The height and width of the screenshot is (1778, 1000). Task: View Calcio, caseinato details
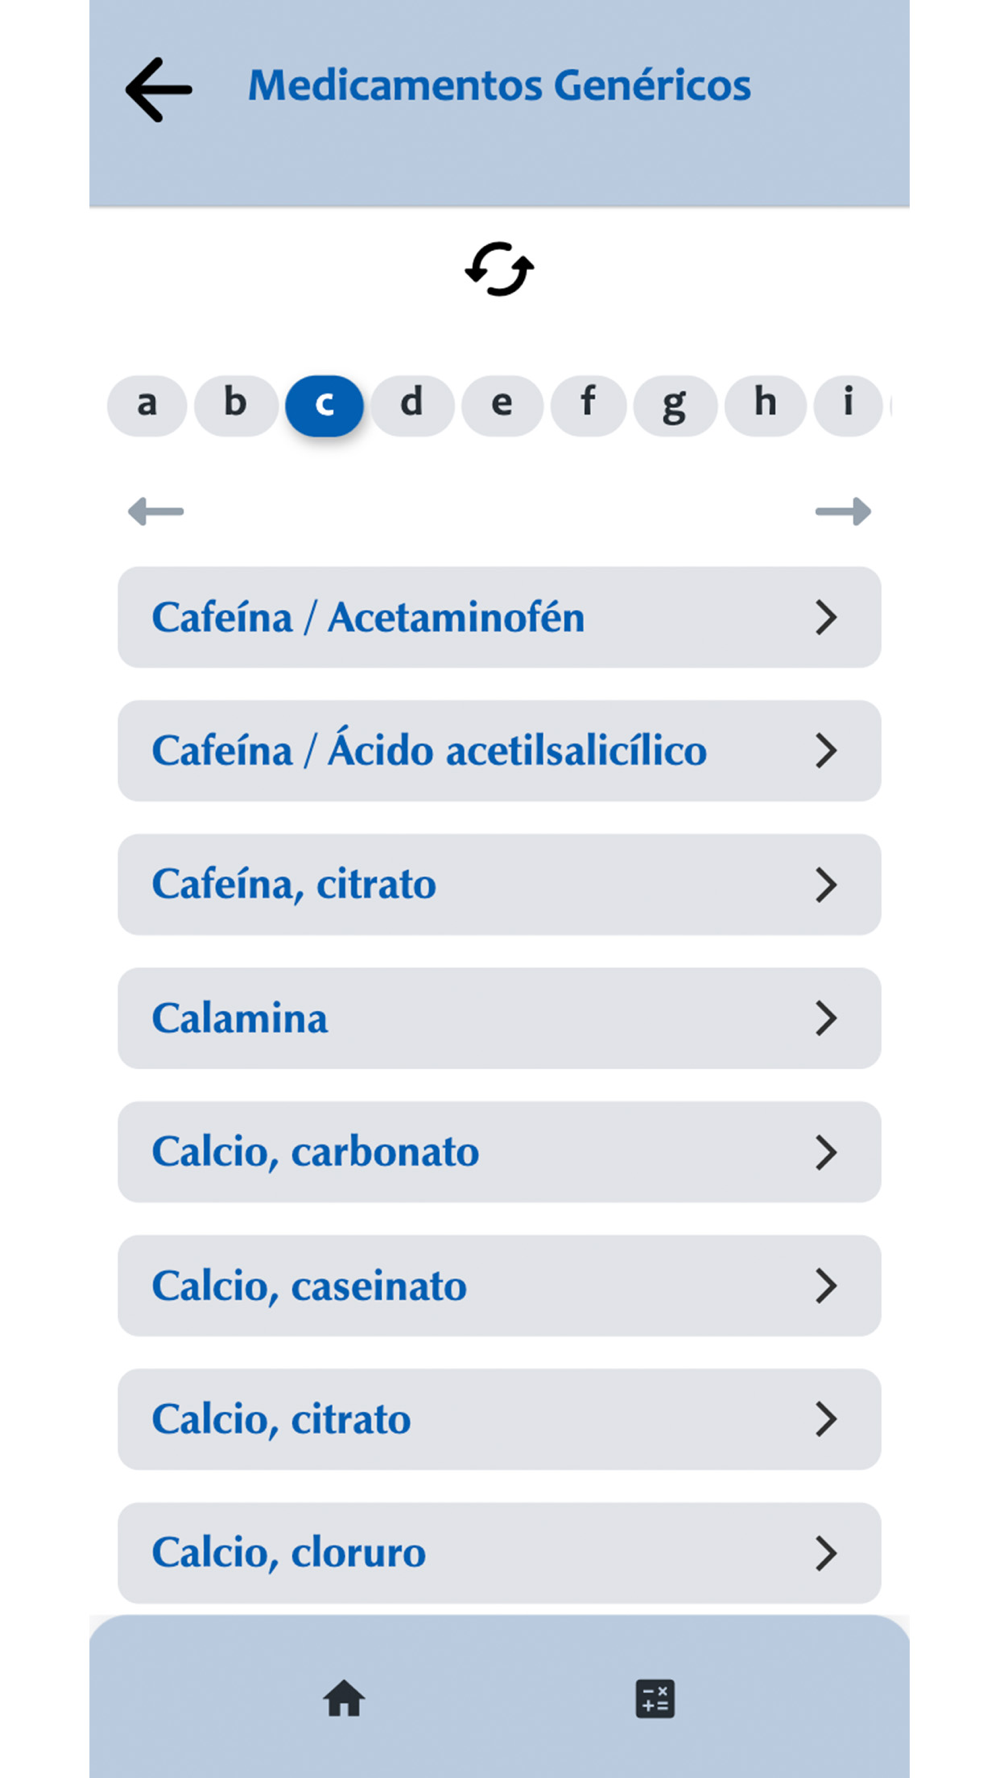[x=309, y=1286]
